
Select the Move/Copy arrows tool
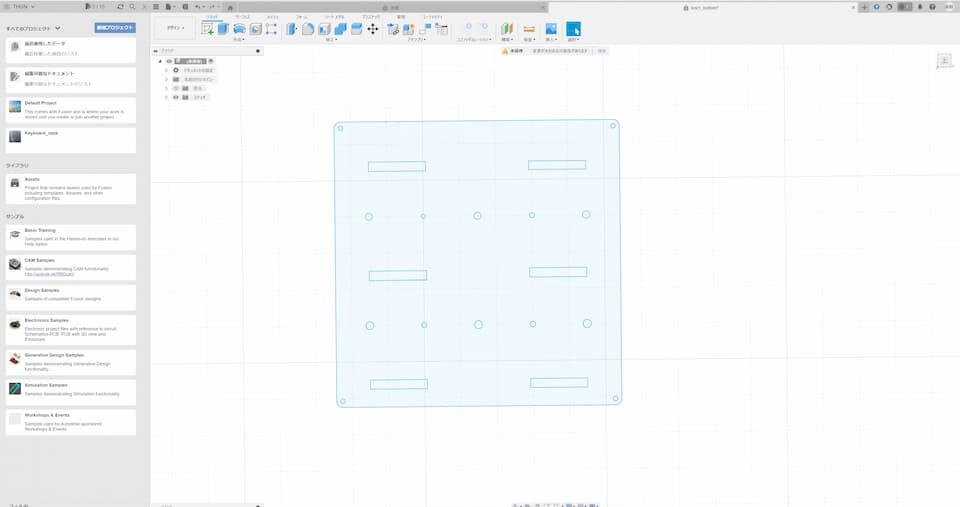point(372,29)
